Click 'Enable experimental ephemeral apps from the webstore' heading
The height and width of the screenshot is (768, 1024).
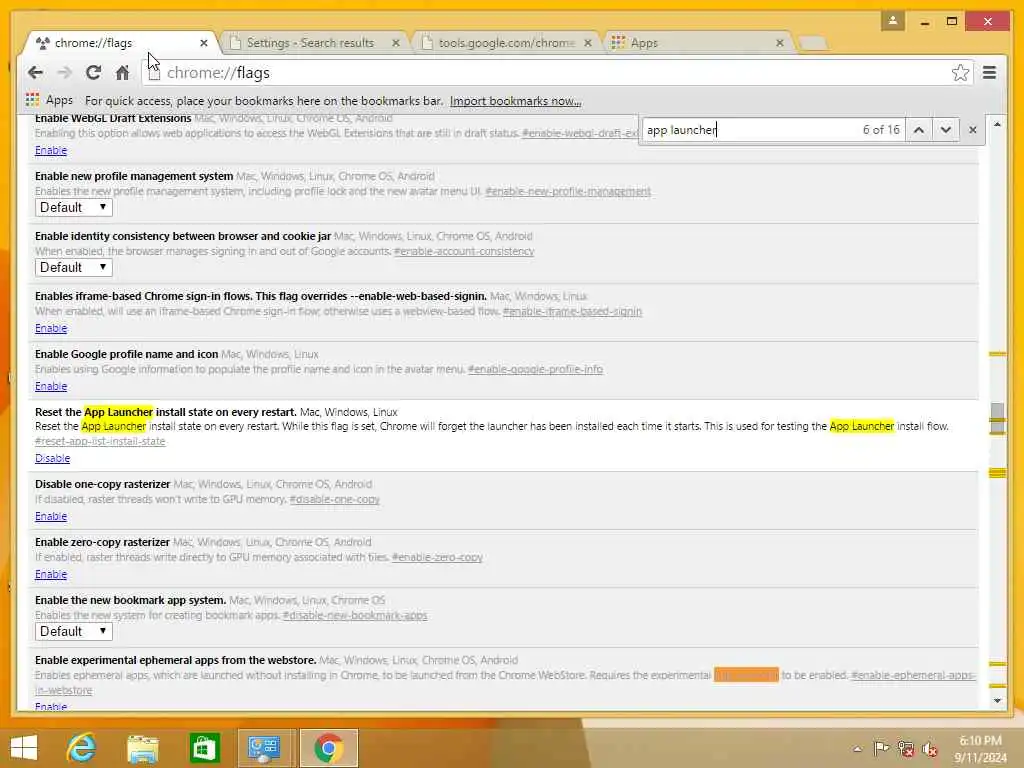(x=176, y=660)
